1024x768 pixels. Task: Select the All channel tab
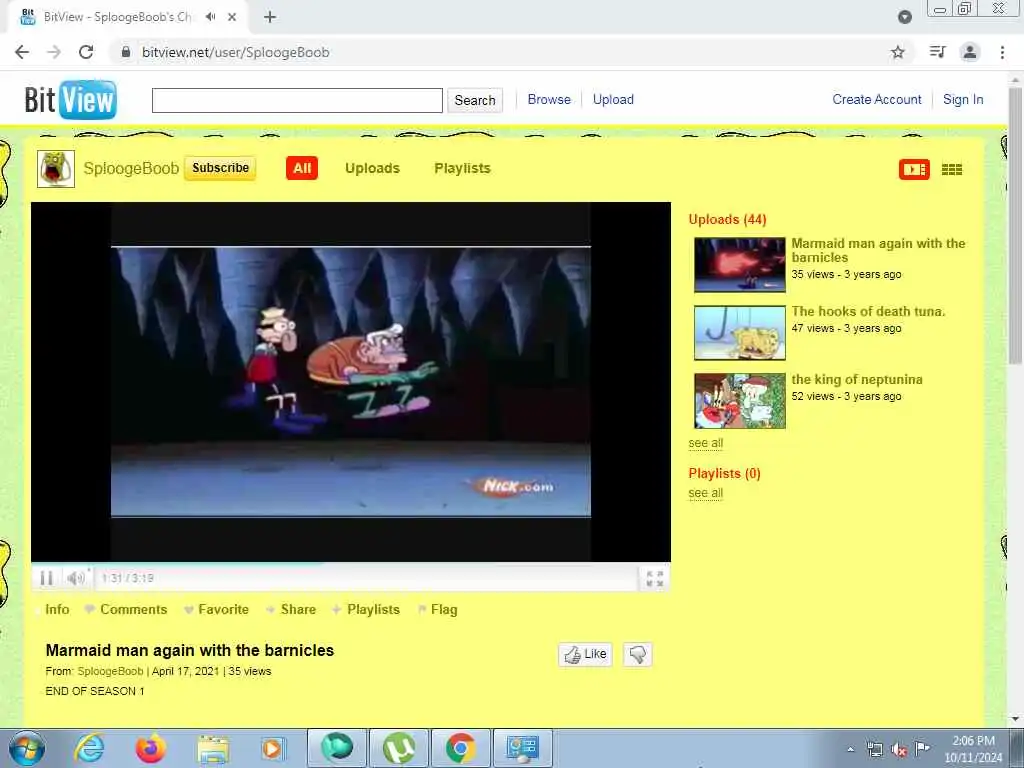point(302,168)
